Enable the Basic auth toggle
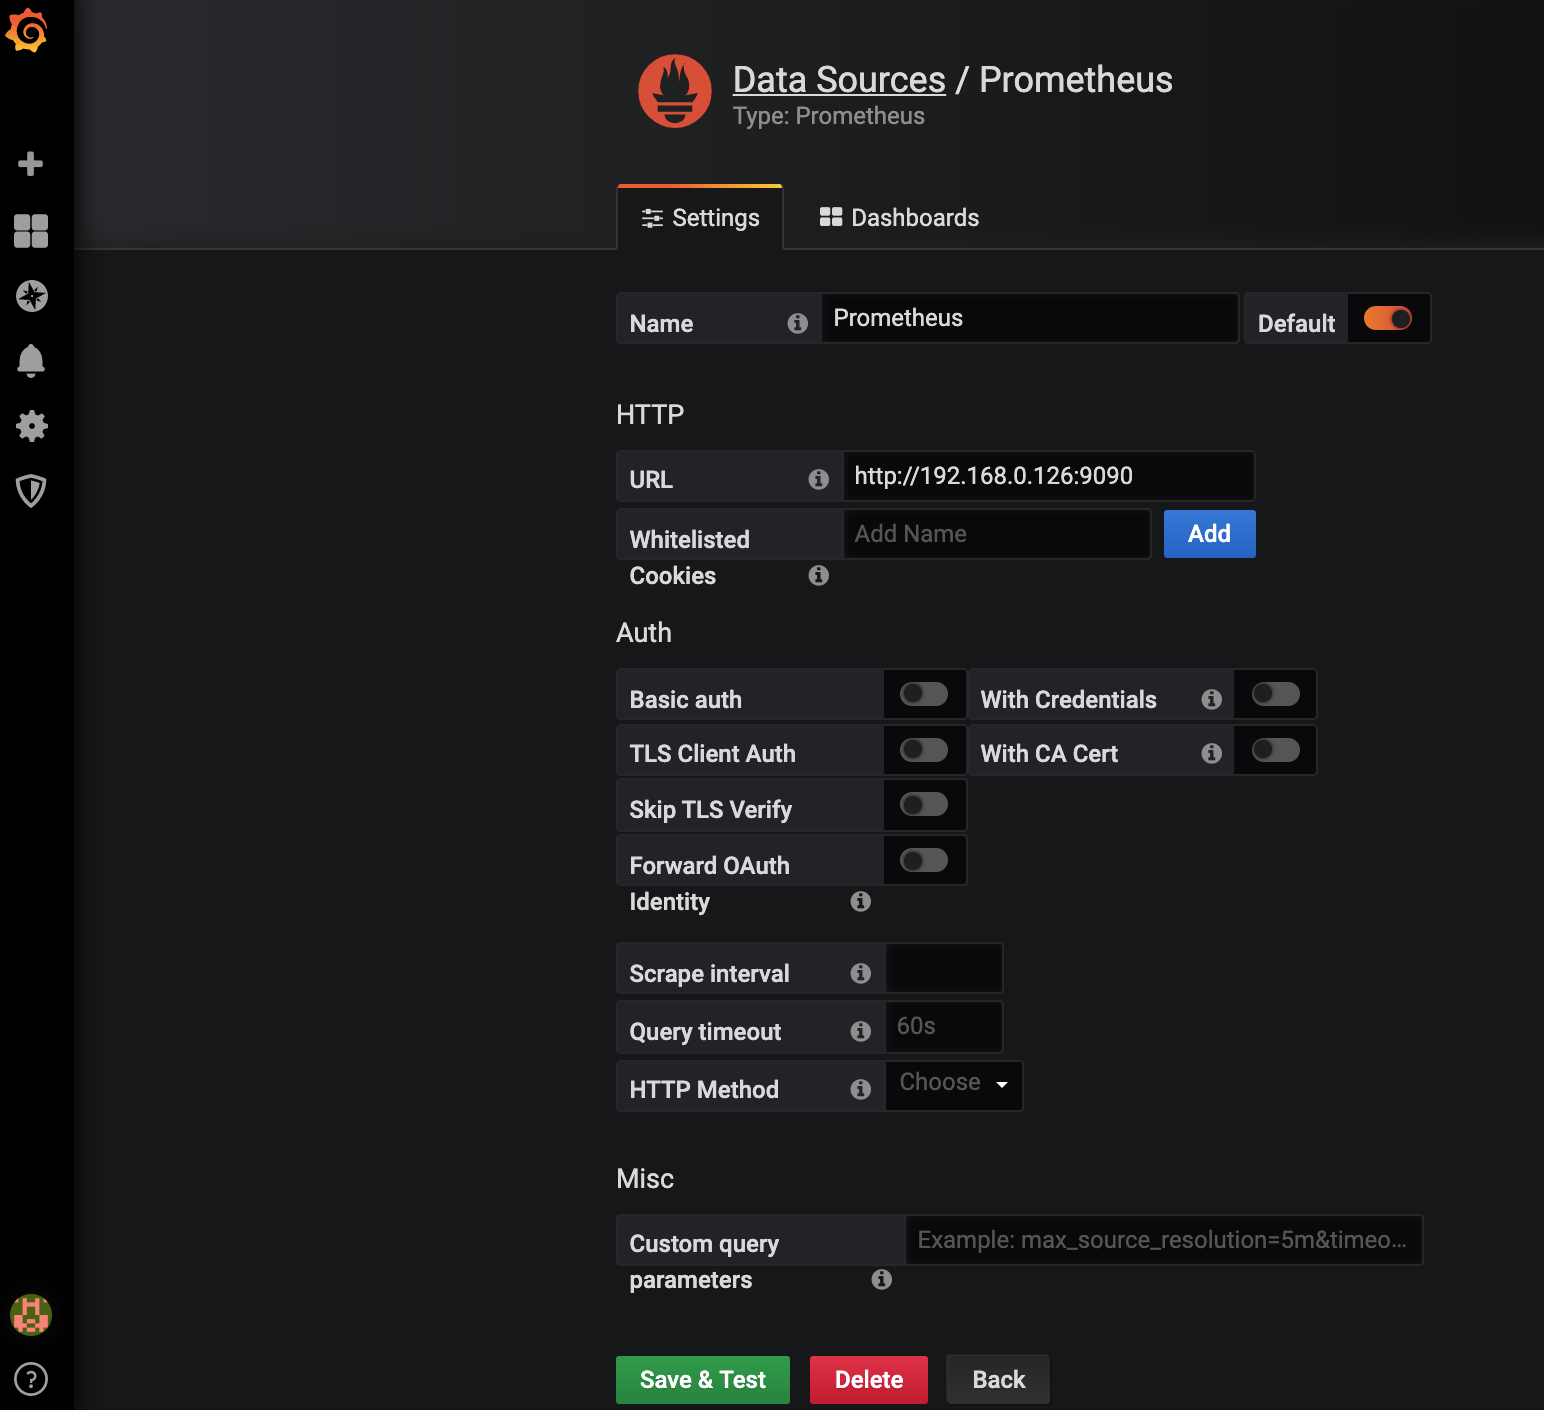1544x1410 pixels. (x=924, y=694)
